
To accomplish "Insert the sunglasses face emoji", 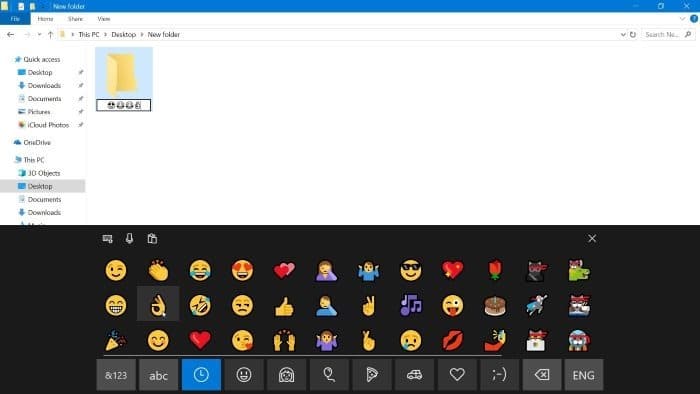I will click(x=411, y=270).
